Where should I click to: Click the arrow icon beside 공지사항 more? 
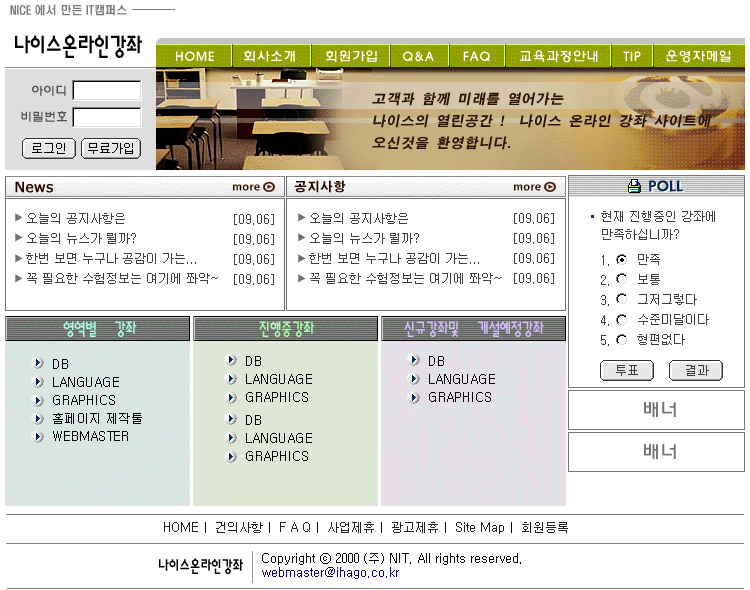550,187
